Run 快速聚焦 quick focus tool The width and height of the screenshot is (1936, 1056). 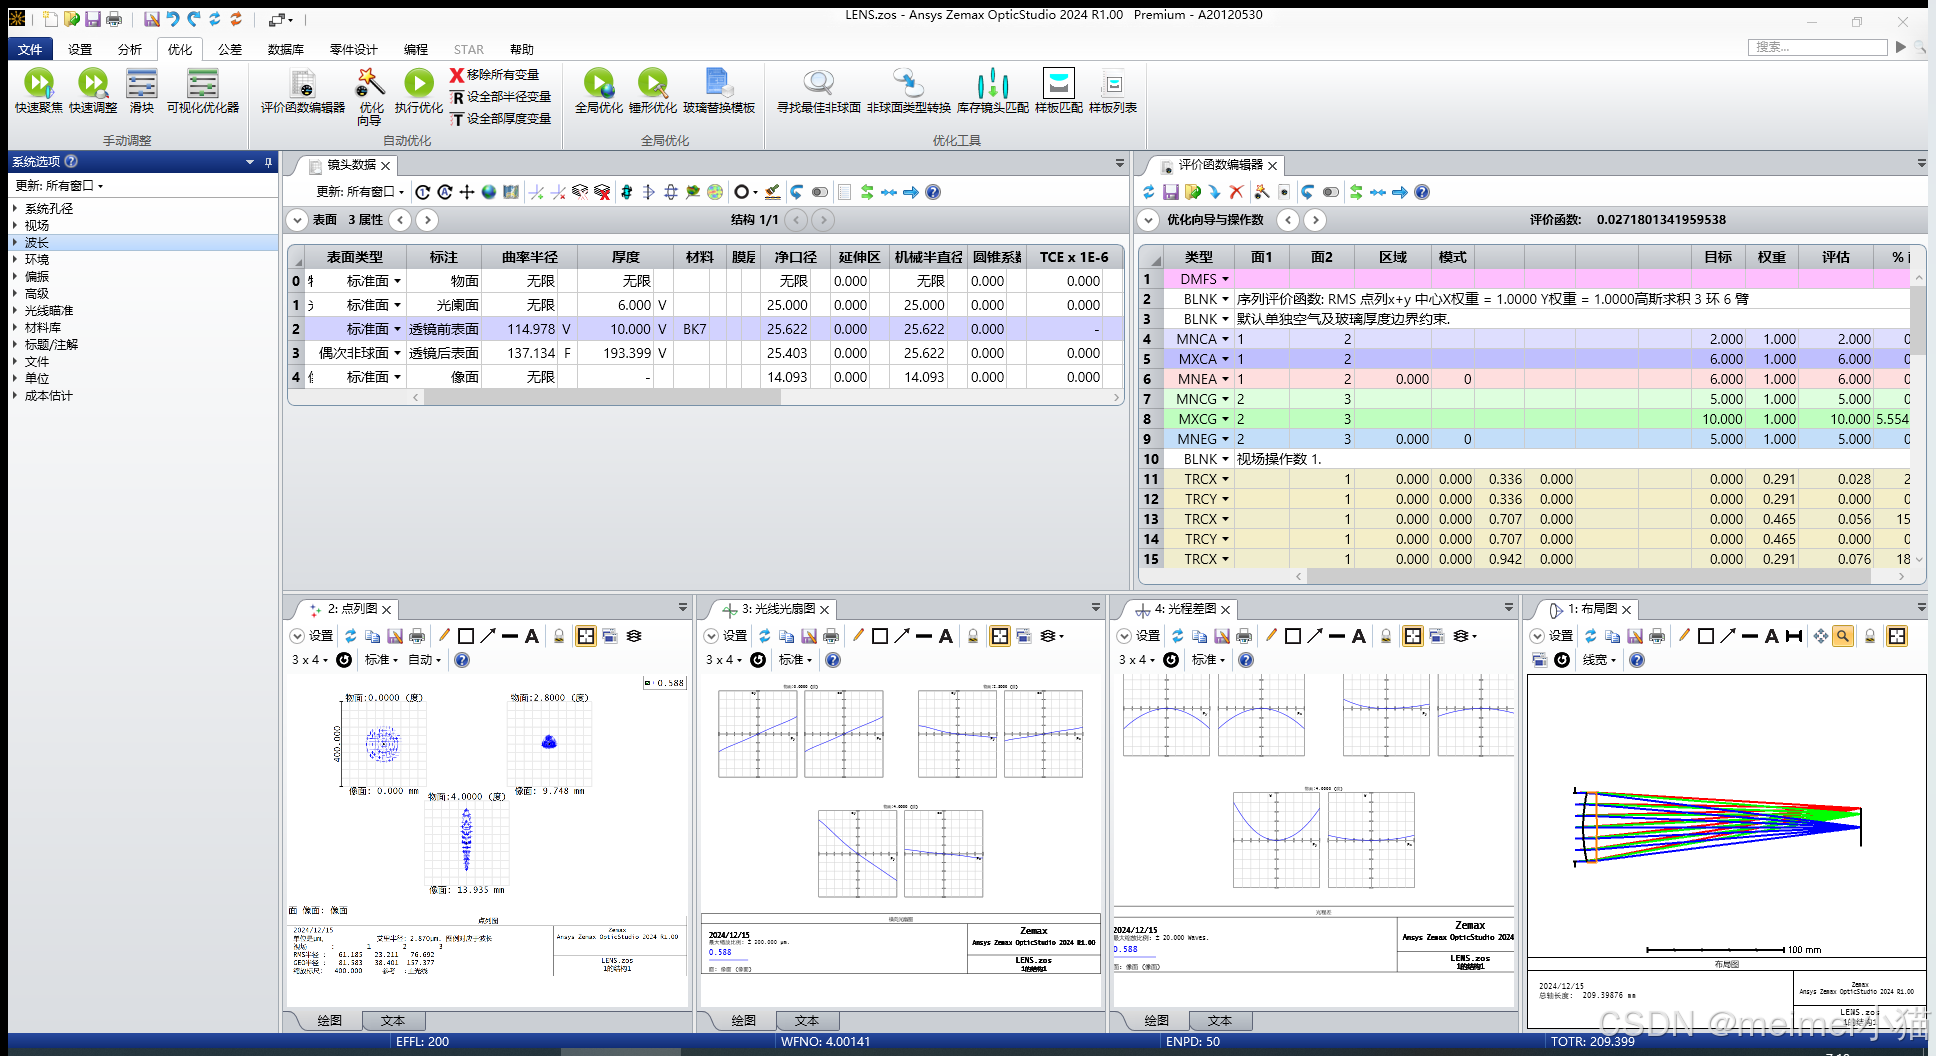pyautogui.click(x=38, y=91)
